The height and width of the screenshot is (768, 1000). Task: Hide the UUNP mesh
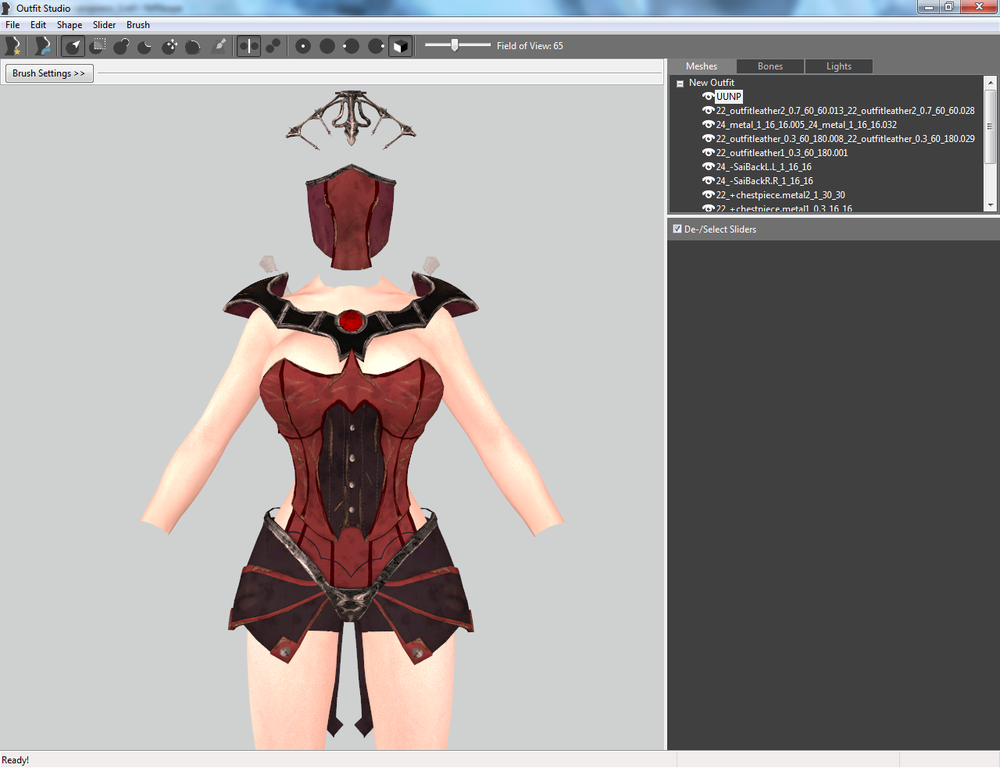point(708,96)
